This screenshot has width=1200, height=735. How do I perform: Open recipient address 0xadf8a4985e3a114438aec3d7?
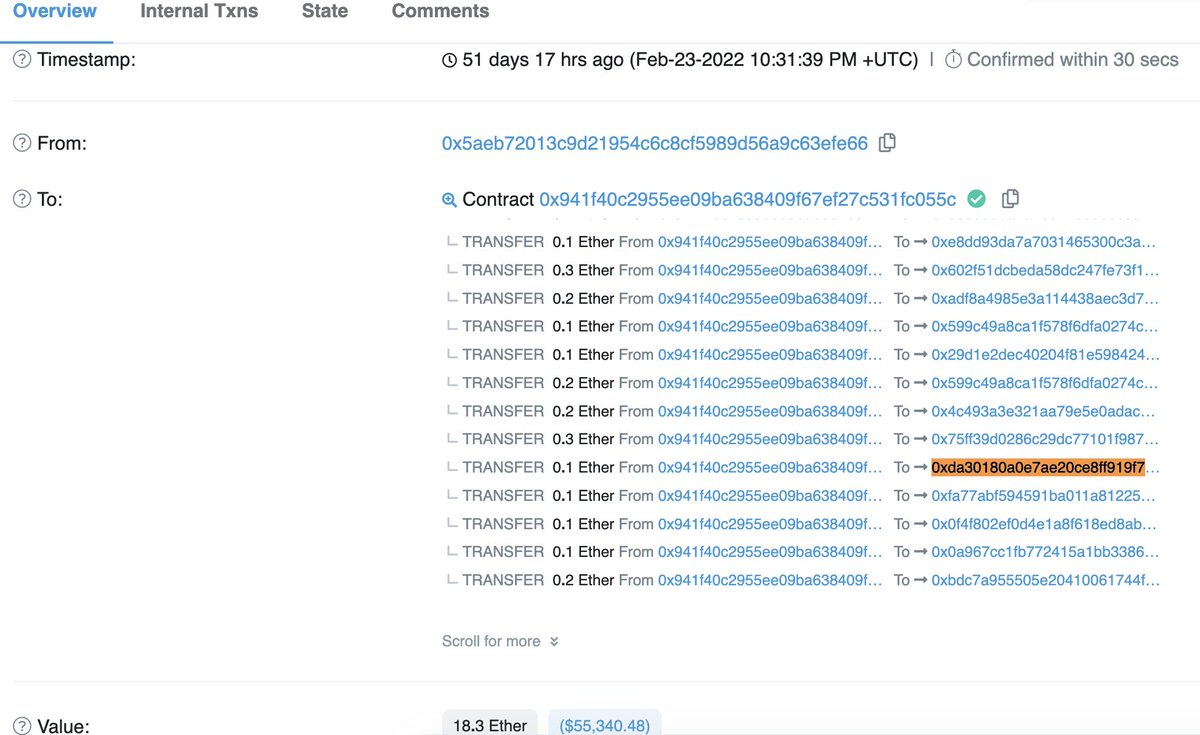point(1045,298)
